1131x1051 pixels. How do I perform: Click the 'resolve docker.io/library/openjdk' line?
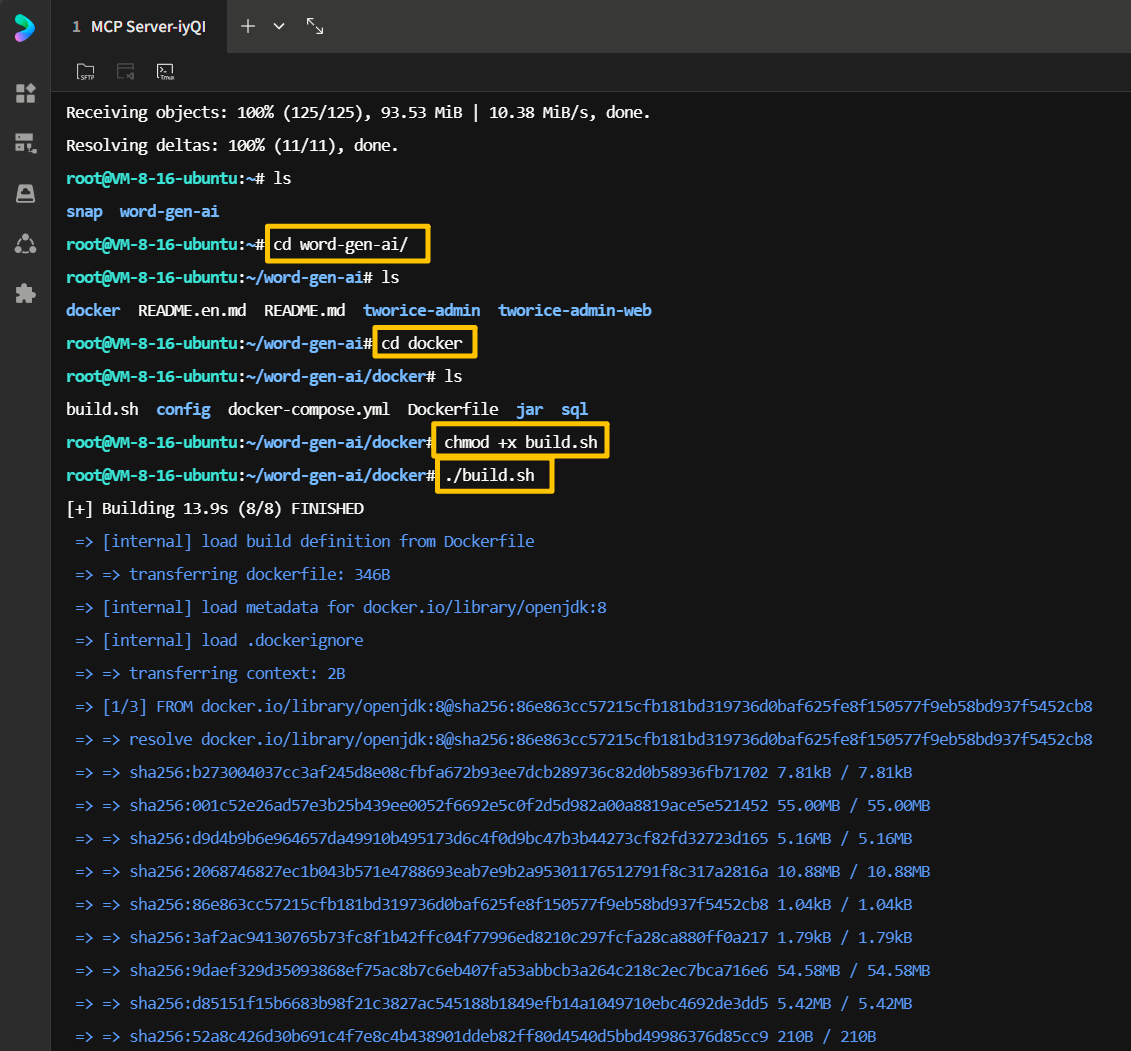point(584,739)
